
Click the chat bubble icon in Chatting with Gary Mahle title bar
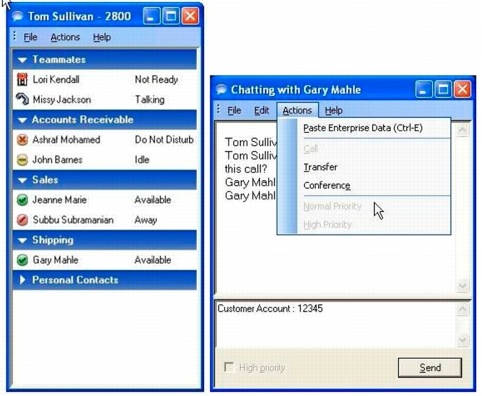(x=221, y=90)
